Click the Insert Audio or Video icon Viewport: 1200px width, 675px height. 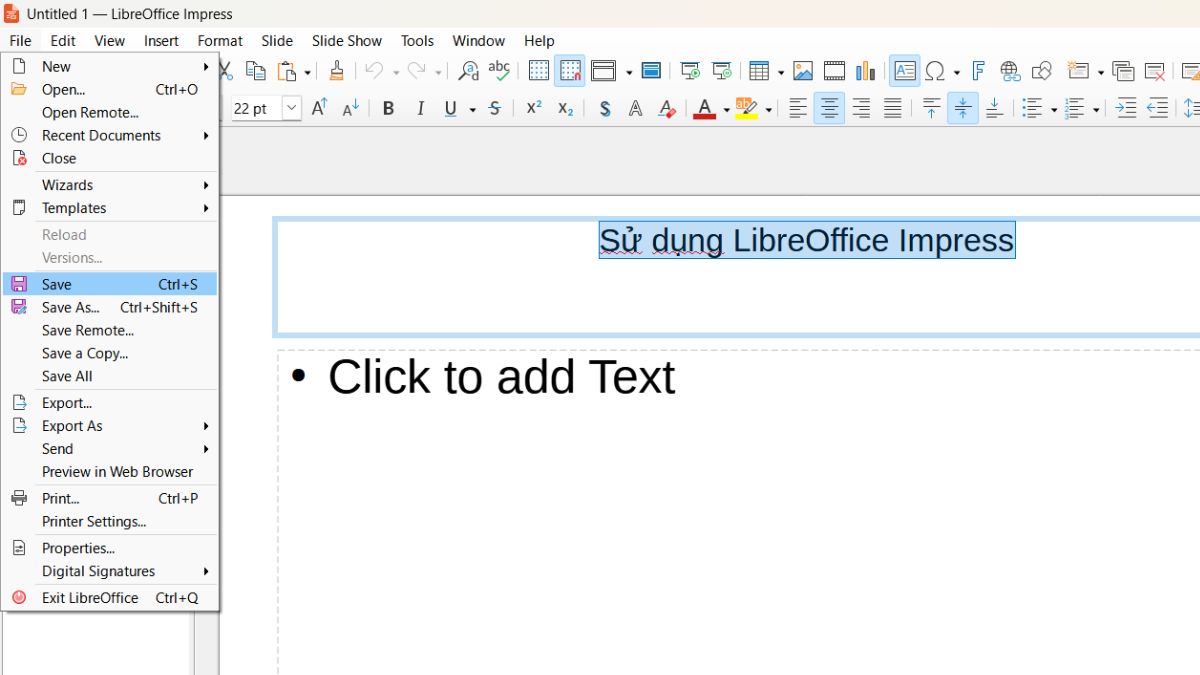834,71
